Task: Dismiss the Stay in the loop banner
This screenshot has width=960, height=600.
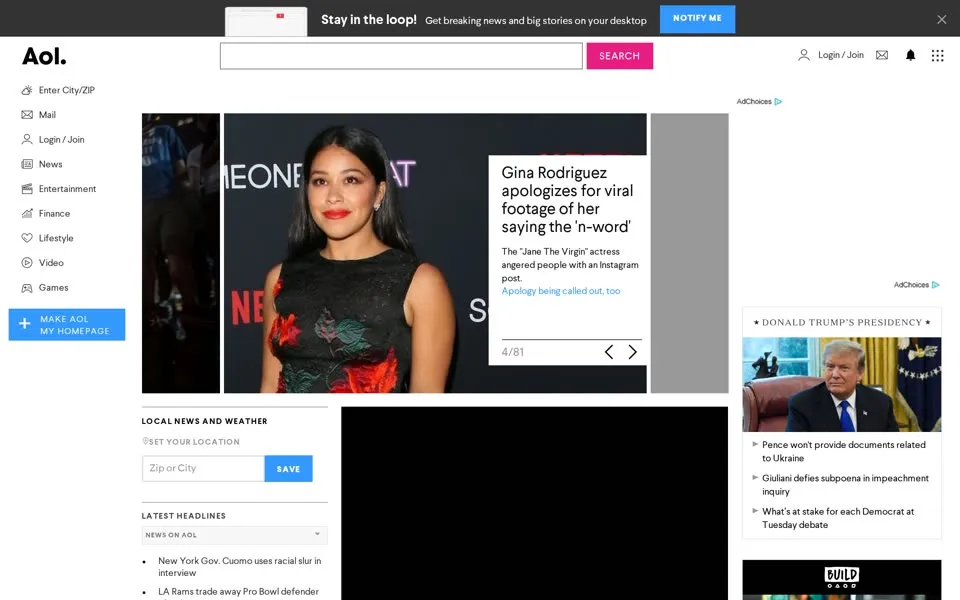Action: click(942, 20)
